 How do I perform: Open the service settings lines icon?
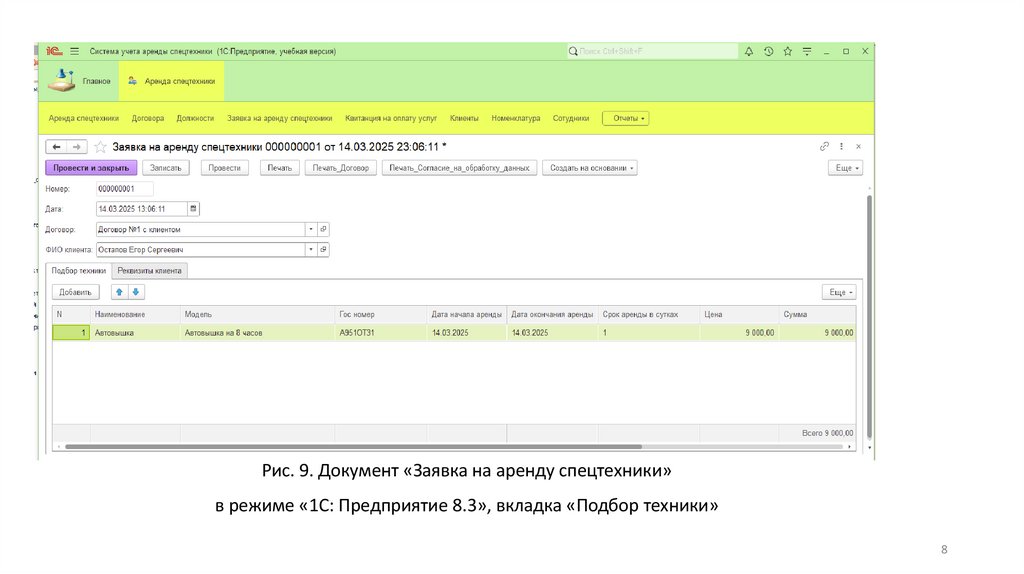click(x=807, y=51)
